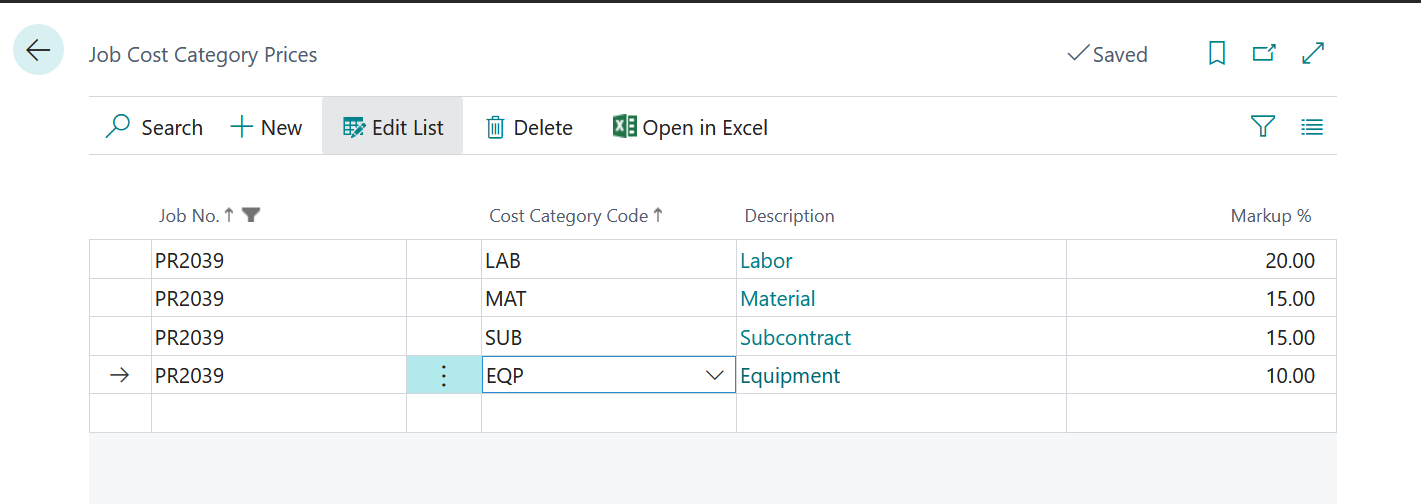Click Delete in the action bar
The width and height of the screenshot is (1421, 504).
529,127
